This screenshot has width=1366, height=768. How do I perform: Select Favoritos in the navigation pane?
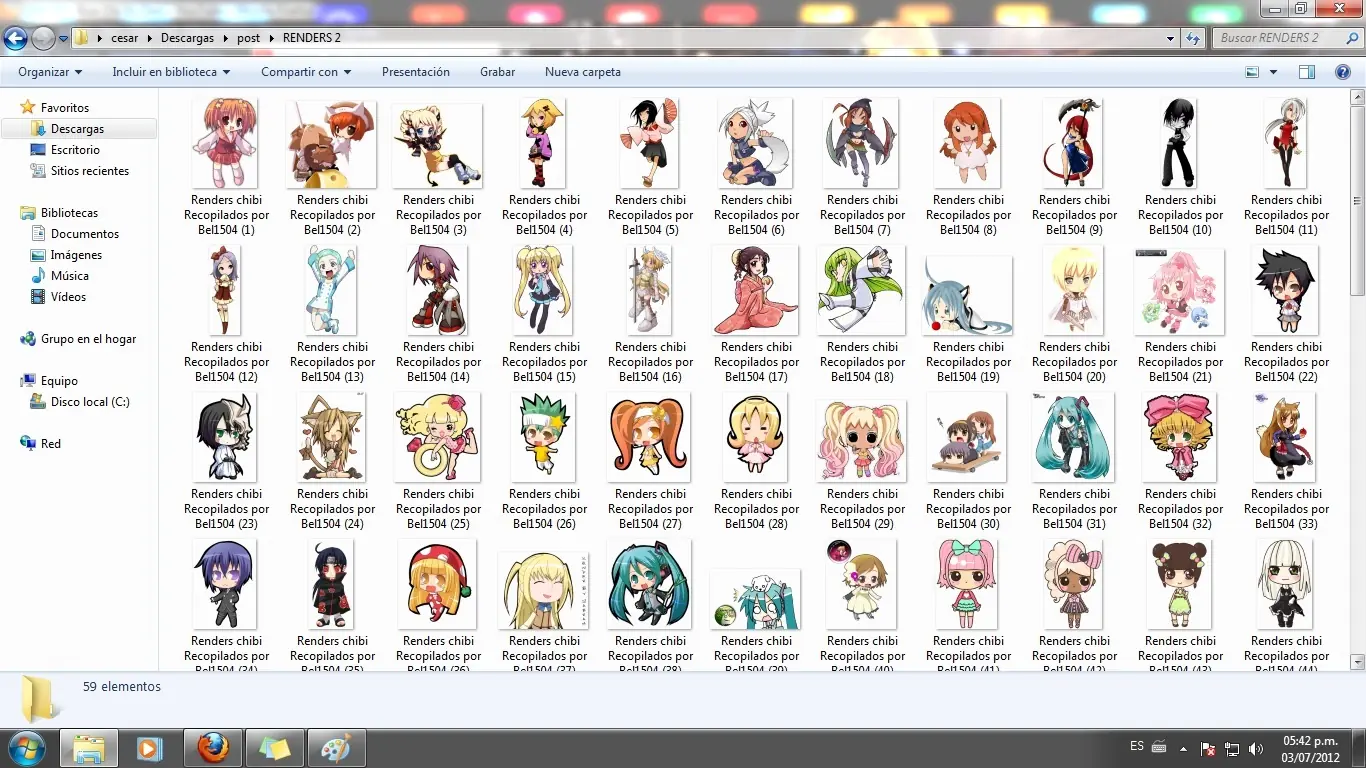pos(65,107)
